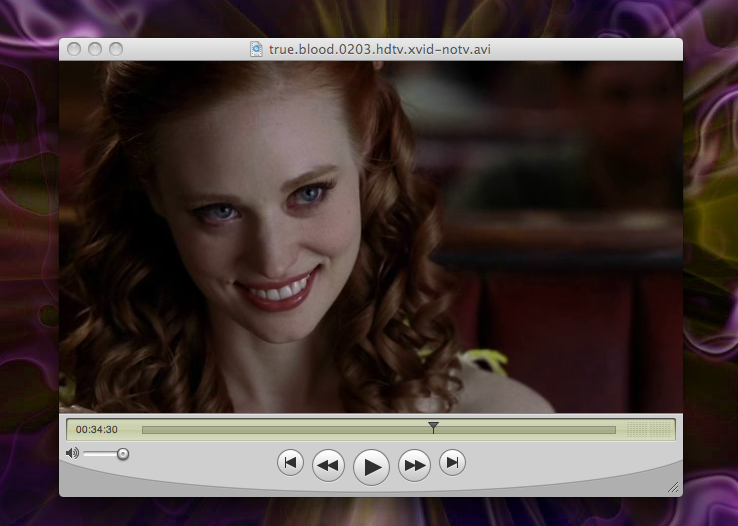
Task: Click the fast forward button
Action: 414,464
